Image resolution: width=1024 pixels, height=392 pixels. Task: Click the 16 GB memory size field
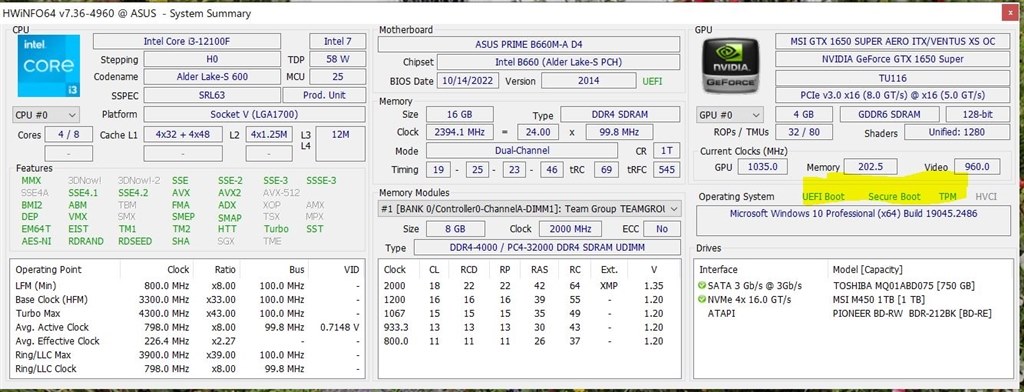[x=460, y=114]
